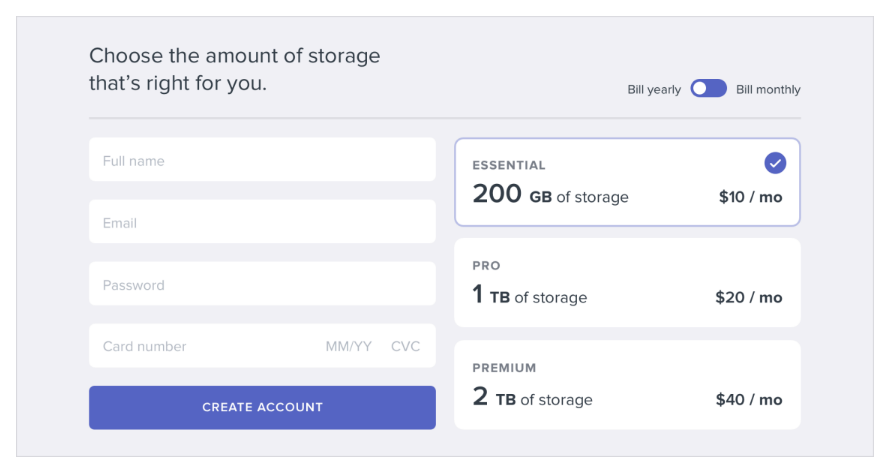The height and width of the screenshot is (475, 895).
Task: Focus the Full name input field
Action: click(x=262, y=160)
